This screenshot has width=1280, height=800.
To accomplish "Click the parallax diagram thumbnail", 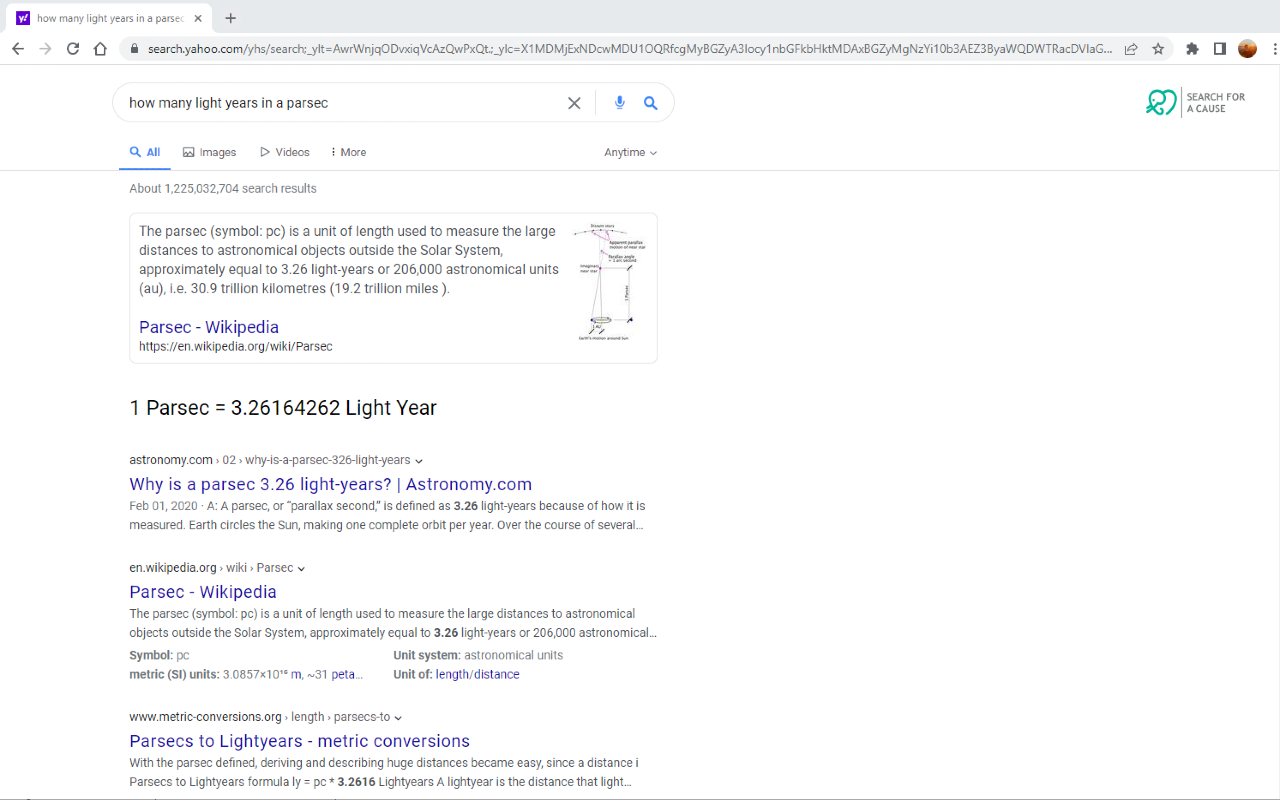I will click(x=608, y=283).
